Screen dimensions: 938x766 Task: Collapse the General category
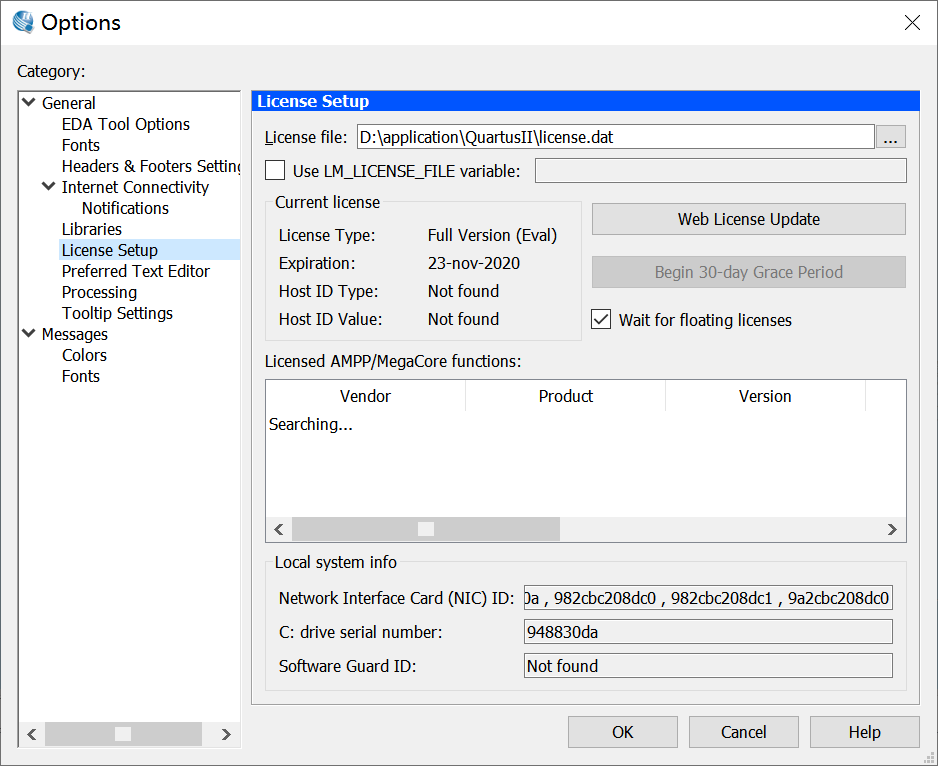coord(28,102)
